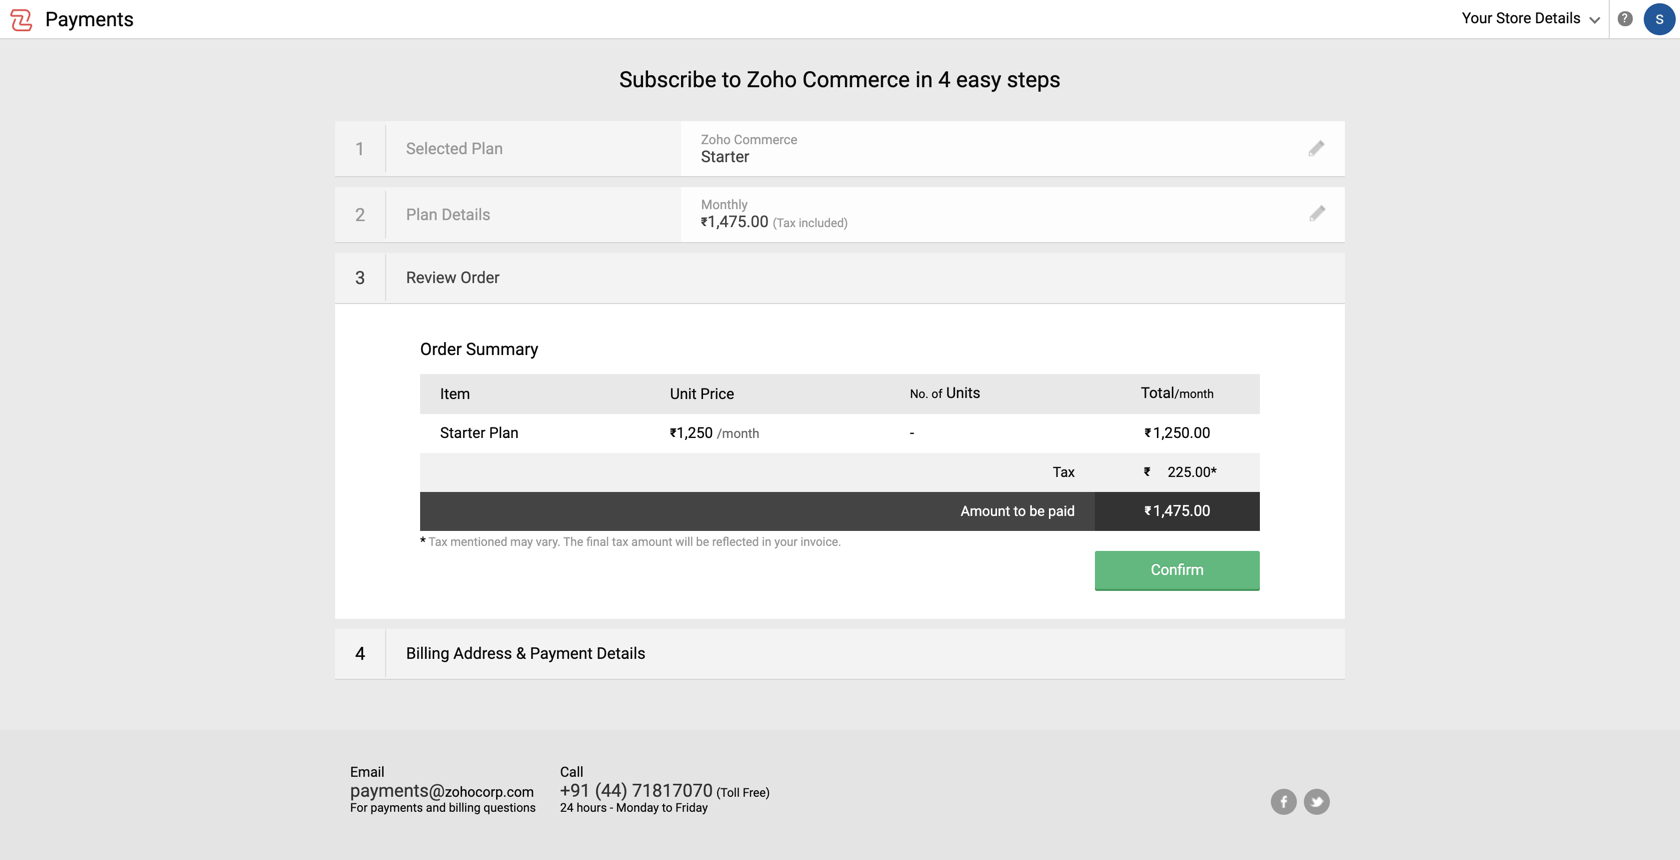
Task: Click the Amount to be paid total
Action: click(1177, 511)
